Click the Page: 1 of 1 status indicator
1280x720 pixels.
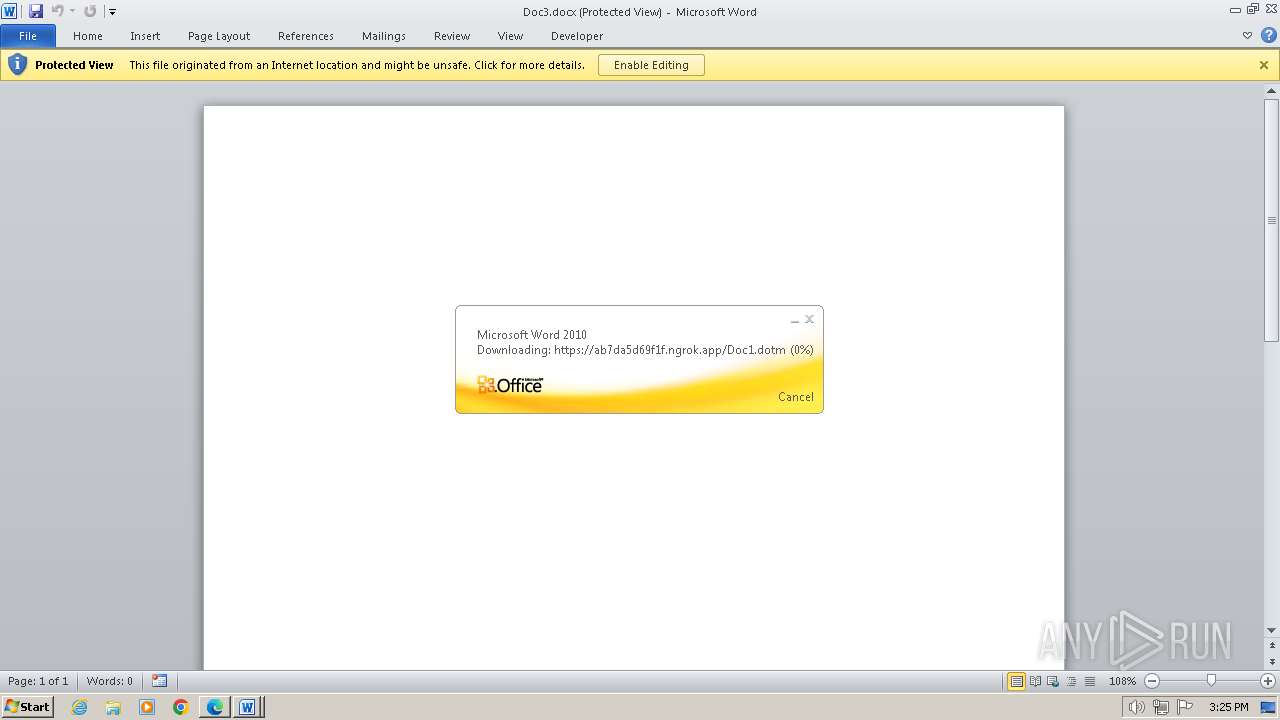coord(38,681)
